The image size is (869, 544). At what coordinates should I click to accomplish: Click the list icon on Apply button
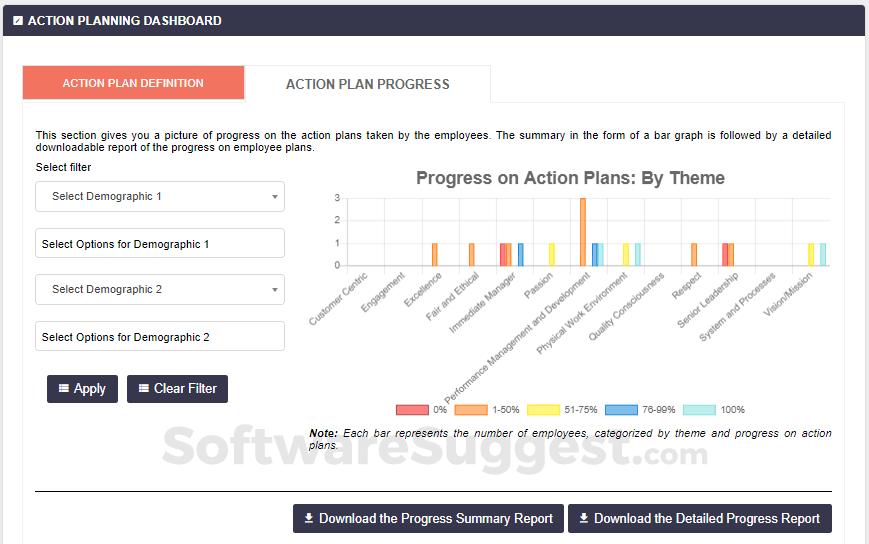64,388
